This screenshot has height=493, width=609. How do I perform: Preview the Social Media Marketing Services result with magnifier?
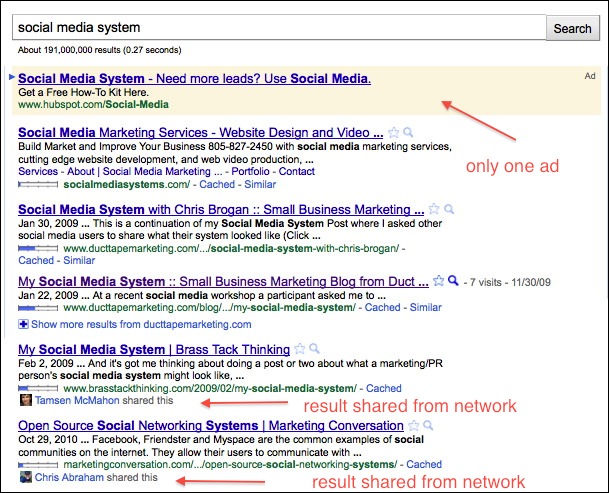click(408, 132)
